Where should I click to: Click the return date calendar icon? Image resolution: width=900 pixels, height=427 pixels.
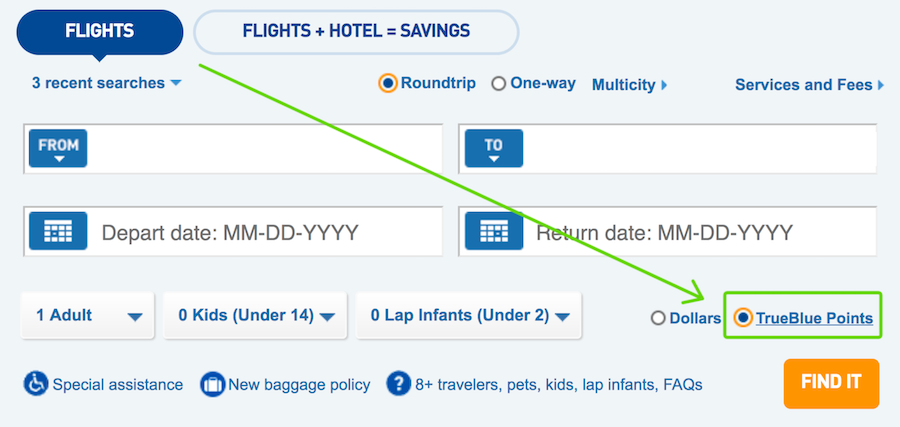[494, 231]
